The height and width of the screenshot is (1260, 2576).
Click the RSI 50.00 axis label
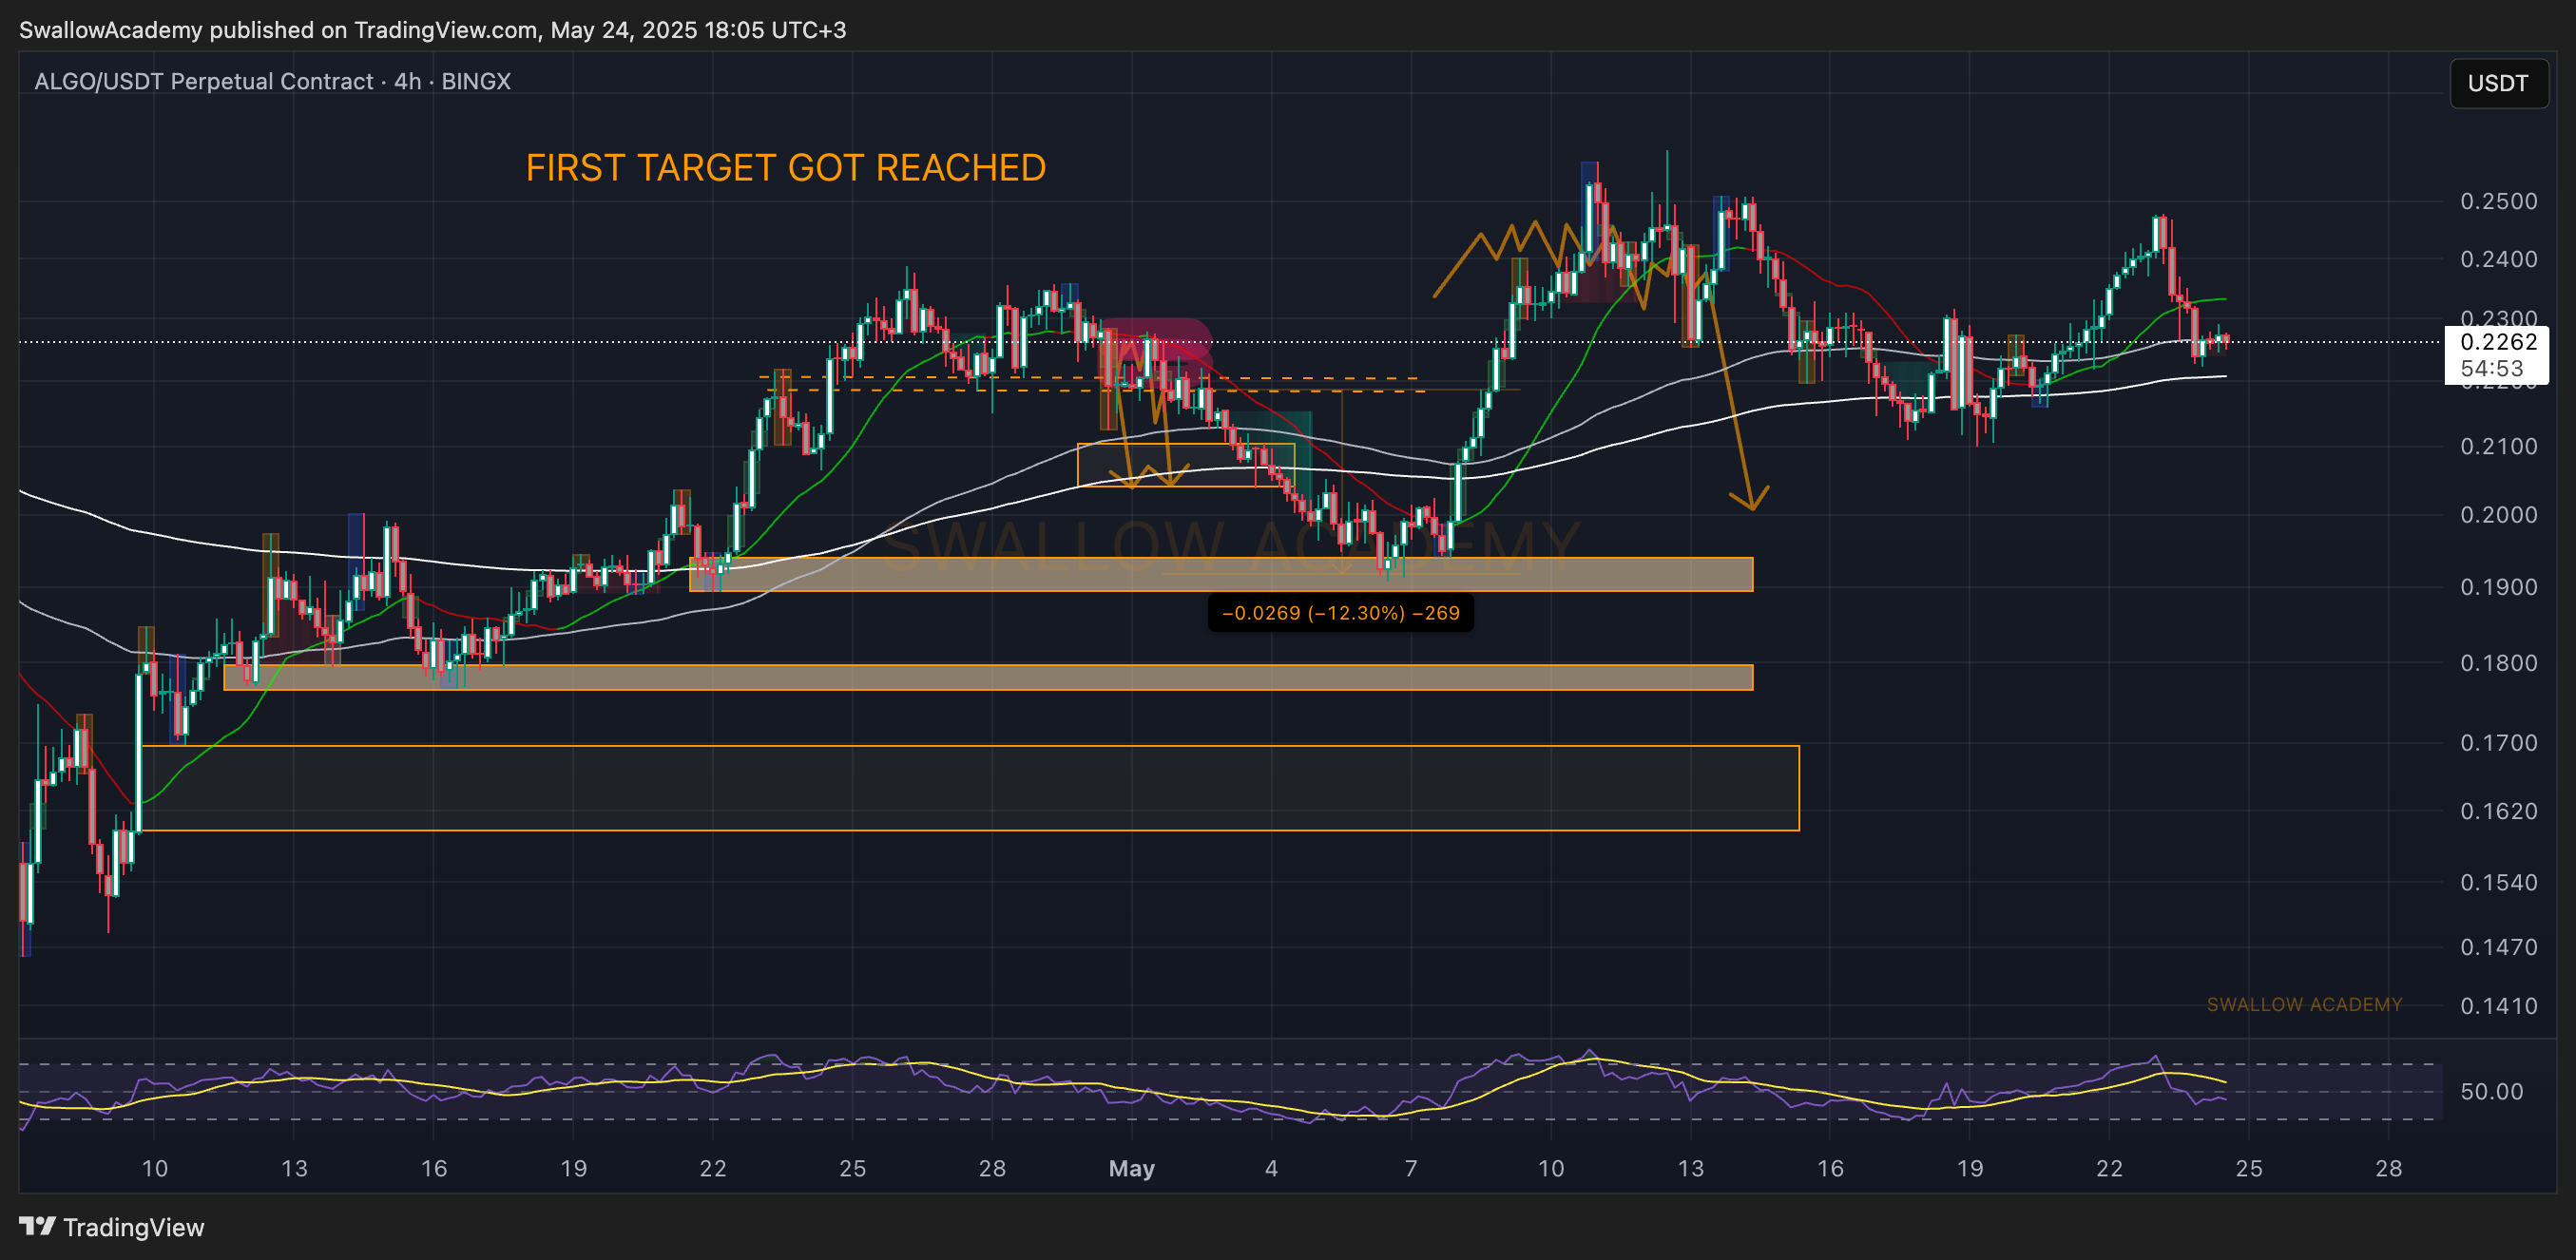2491,1091
